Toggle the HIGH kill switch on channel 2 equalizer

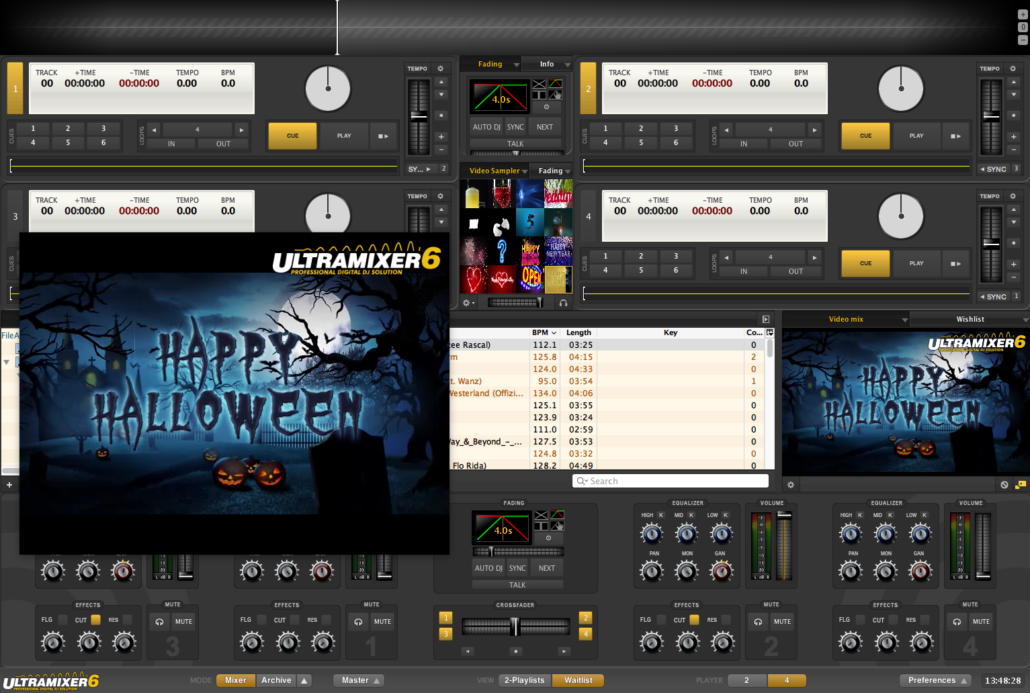click(x=661, y=514)
